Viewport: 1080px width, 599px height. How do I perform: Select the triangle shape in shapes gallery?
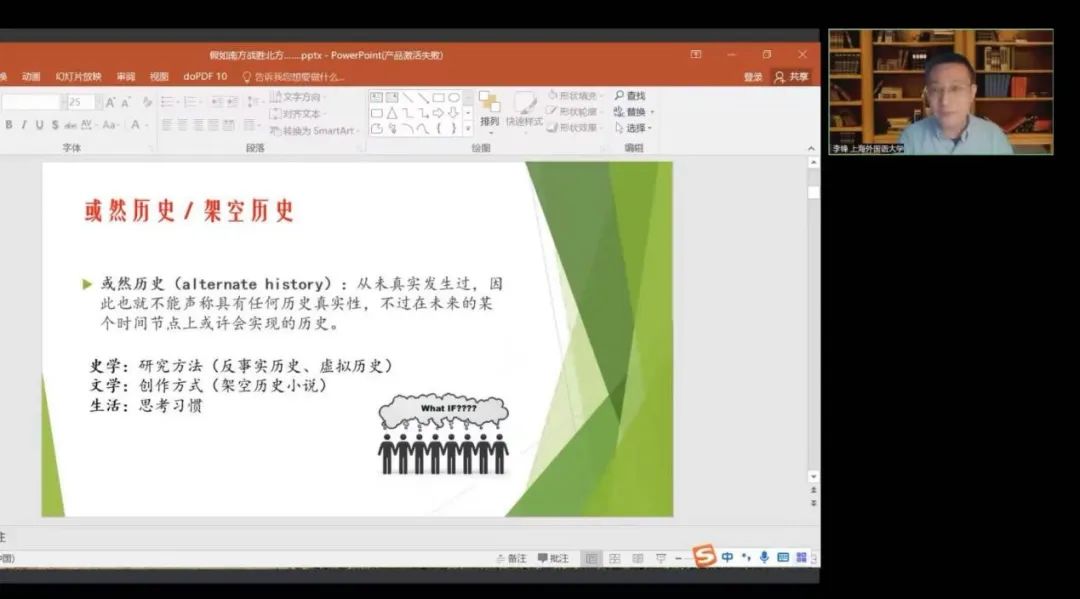(391, 113)
